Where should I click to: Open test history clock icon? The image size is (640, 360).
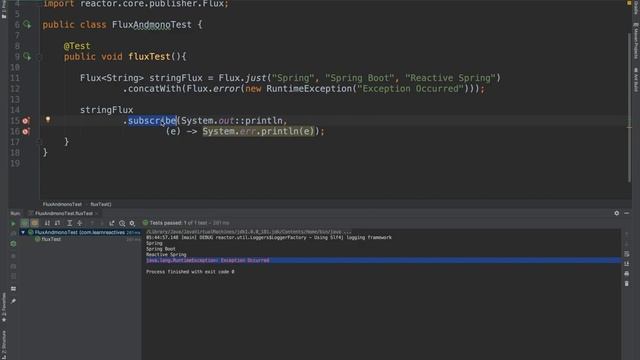[x=122, y=223]
